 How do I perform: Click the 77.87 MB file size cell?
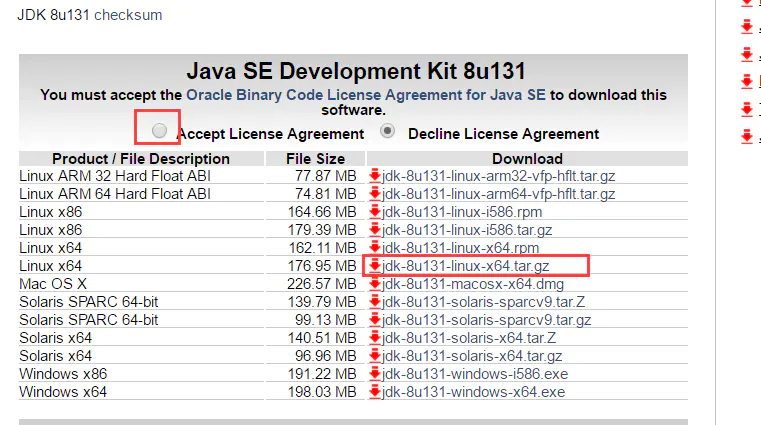click(x=315, y=176)
